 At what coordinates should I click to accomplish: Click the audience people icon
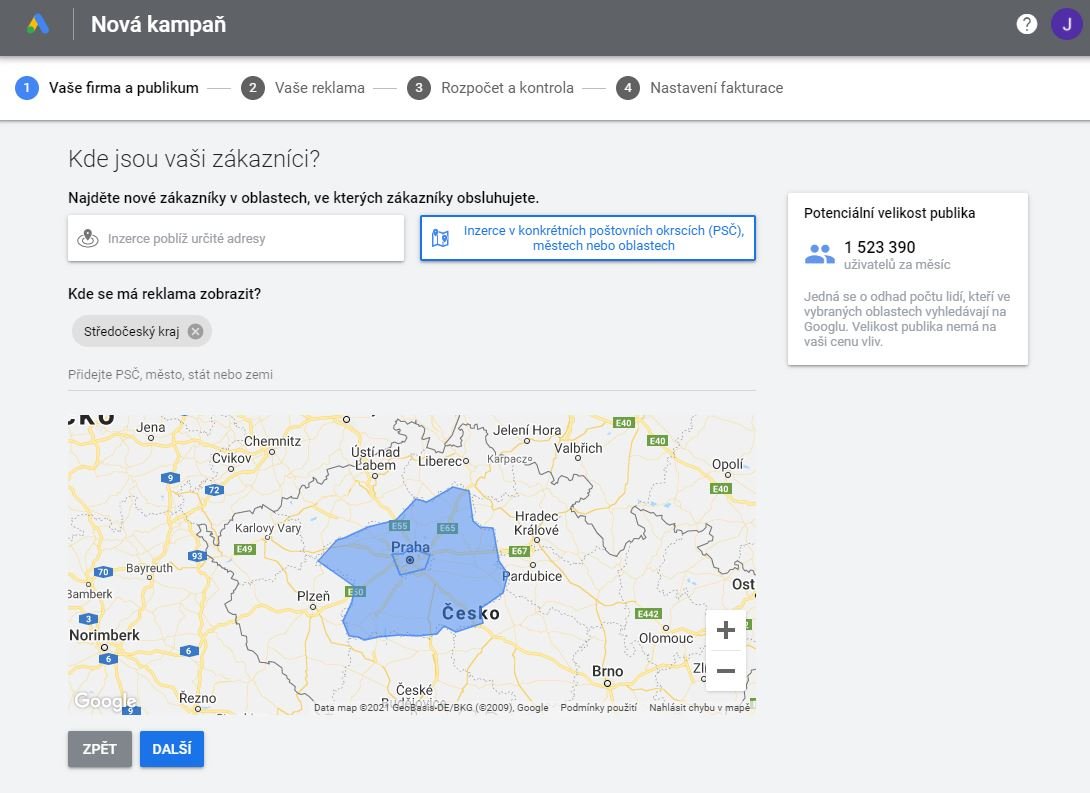[820, 254]
